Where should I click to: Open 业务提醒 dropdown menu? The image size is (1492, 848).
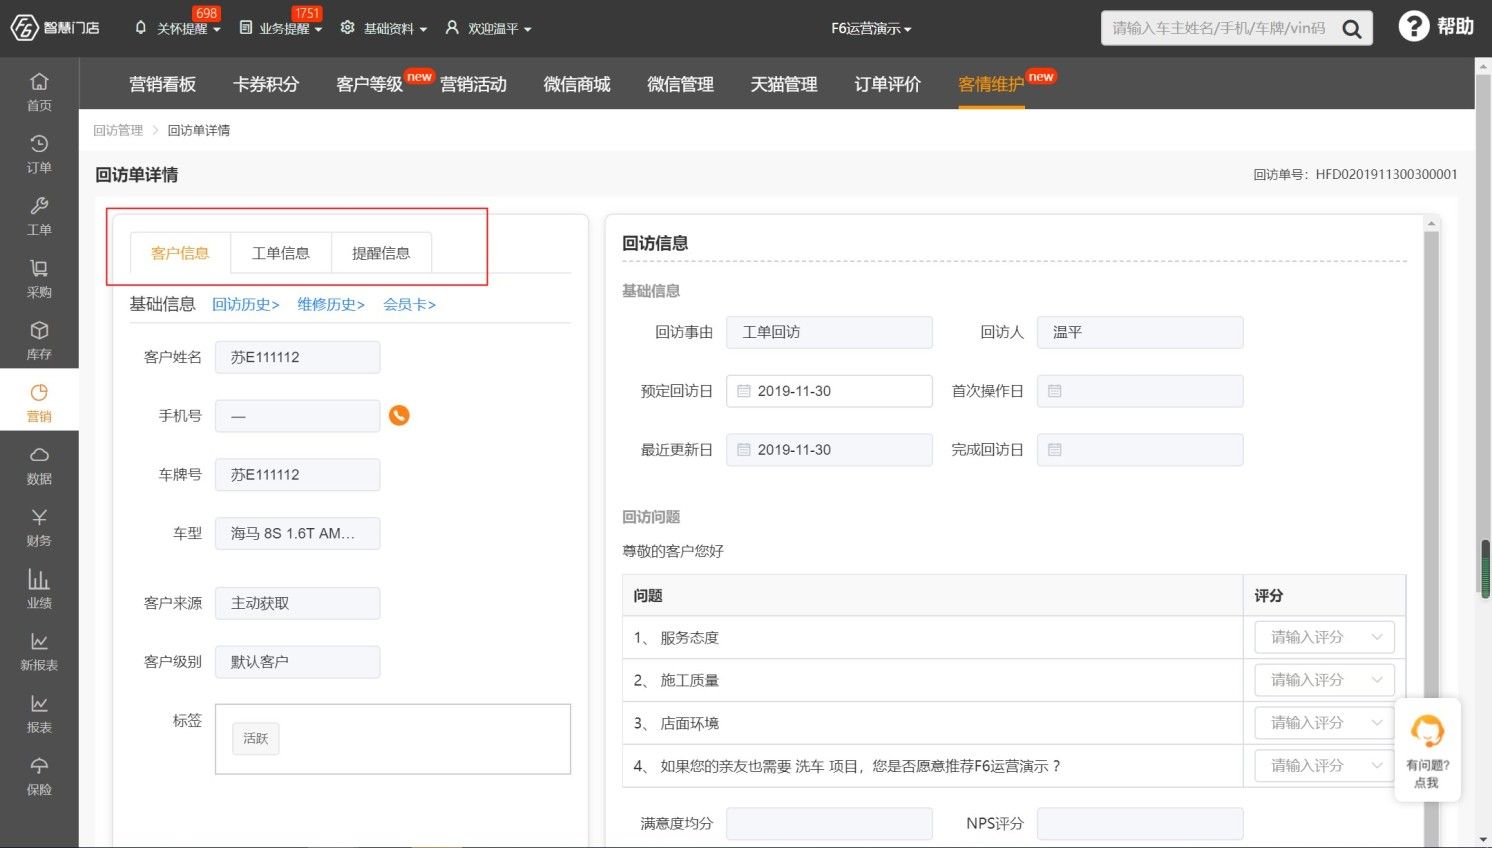pos(281,28)
